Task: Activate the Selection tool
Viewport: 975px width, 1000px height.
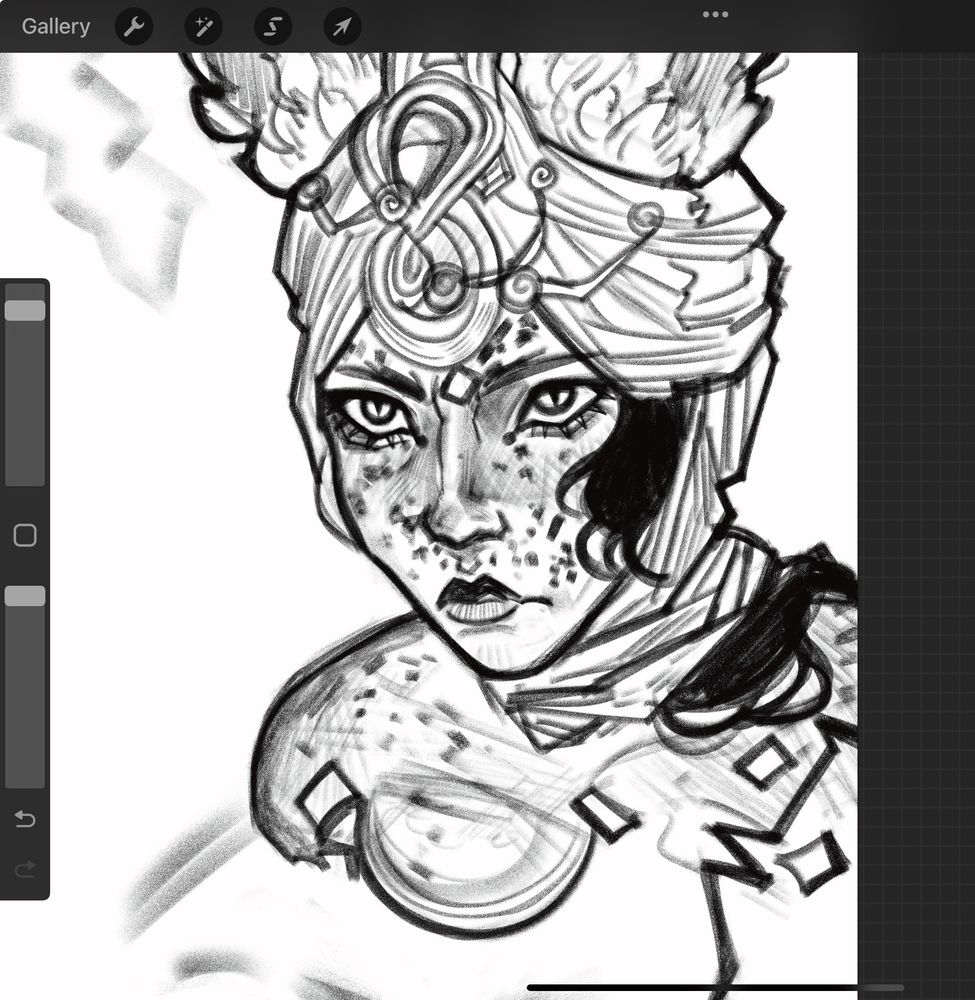Action: pyautogui.click(x=273, y=27)
